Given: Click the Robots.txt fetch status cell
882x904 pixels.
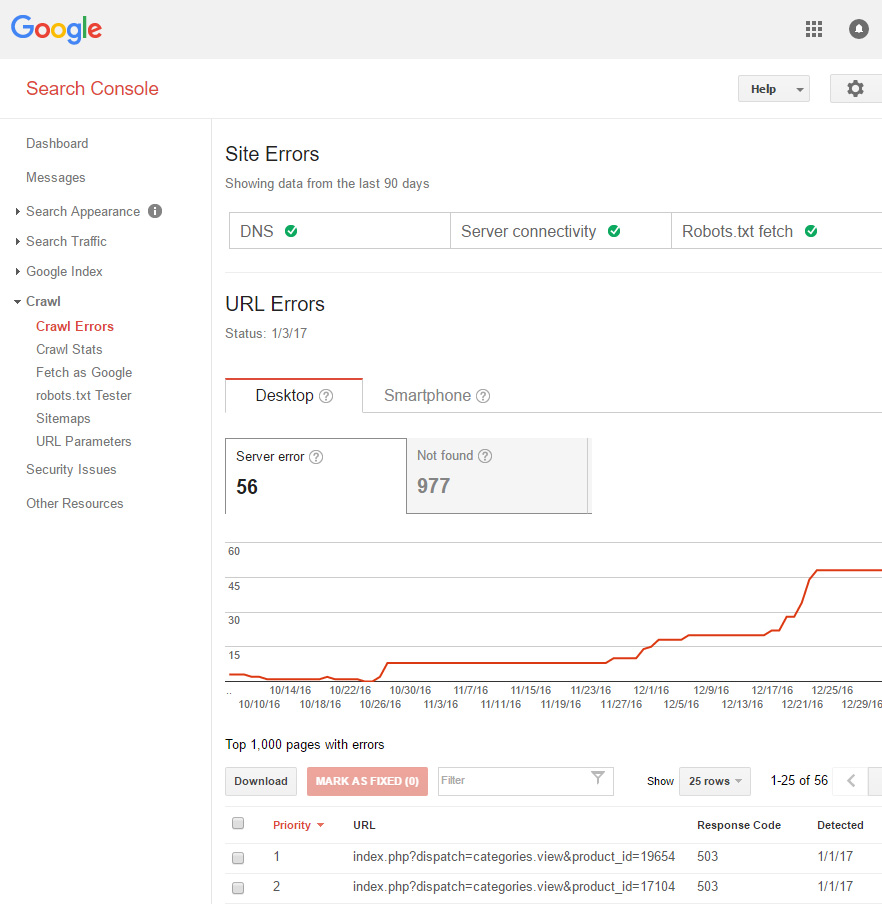Looking at the screenshot, I should (x=777, y=231).
